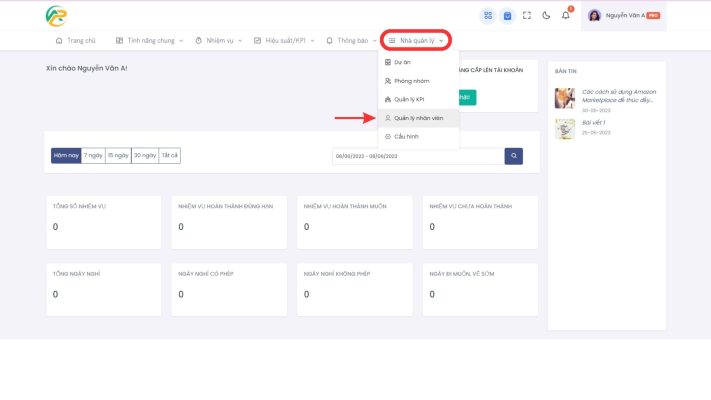Click the home icon beside Trang chủ

pyautogui.click(x=59, y=40)
